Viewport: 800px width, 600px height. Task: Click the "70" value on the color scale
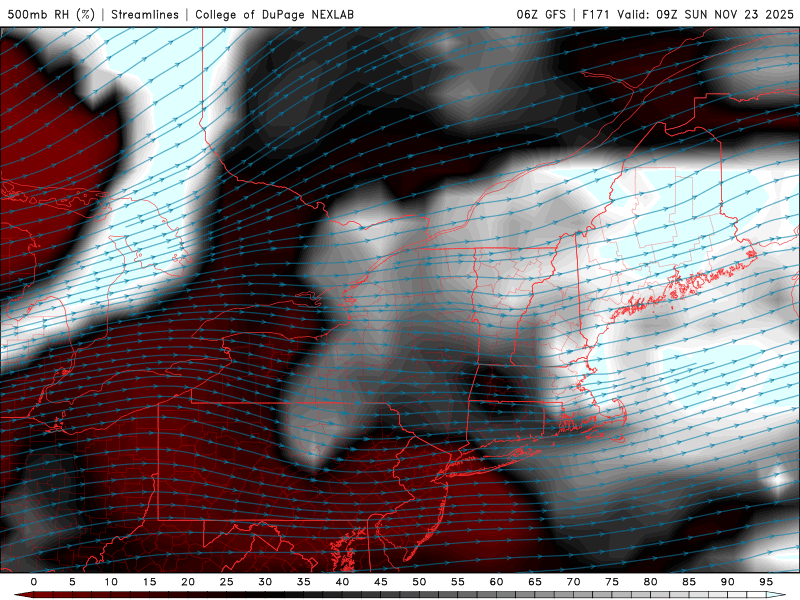coord(573,582)
